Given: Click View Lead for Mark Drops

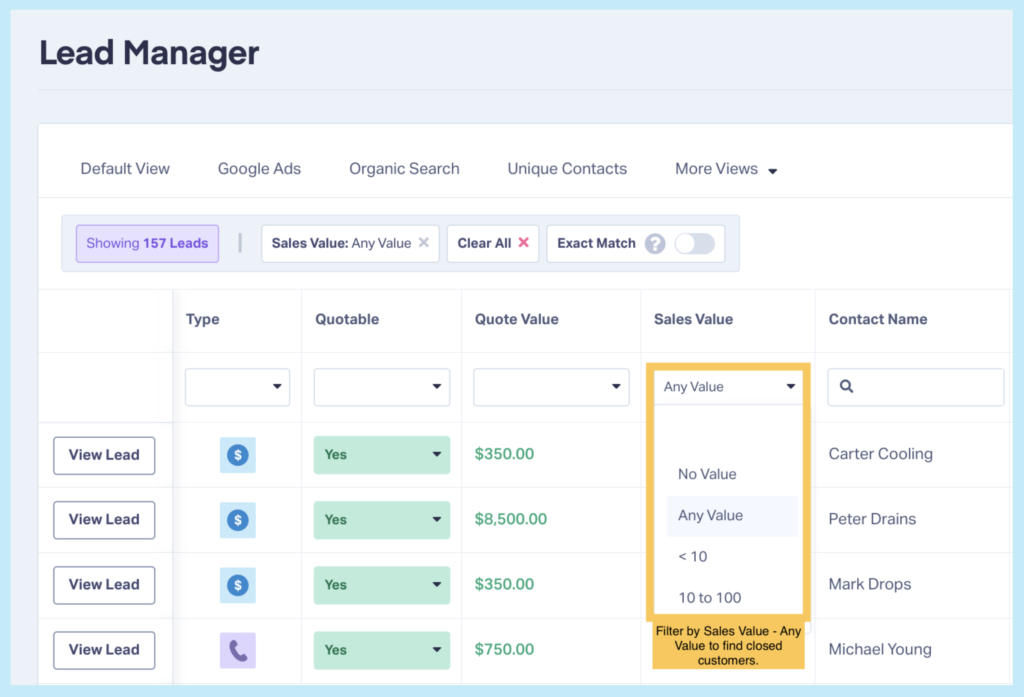Looking at the screenshot, I should (104, 584).
